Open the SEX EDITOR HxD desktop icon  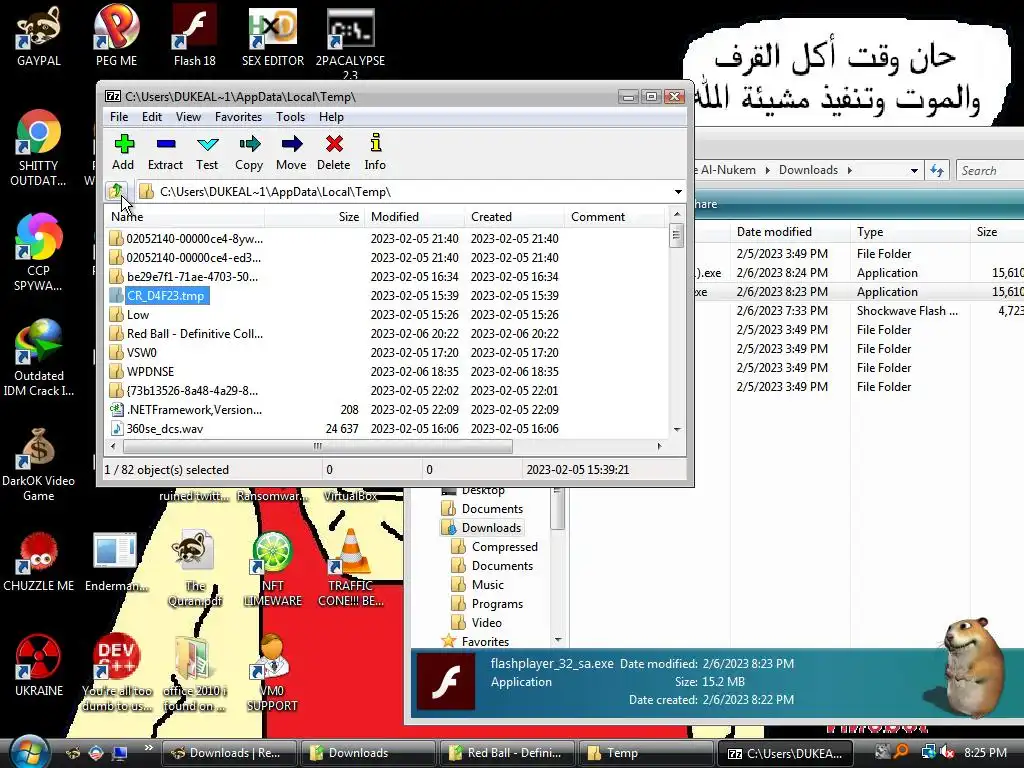pyautogui.click(x=273, y=36)
